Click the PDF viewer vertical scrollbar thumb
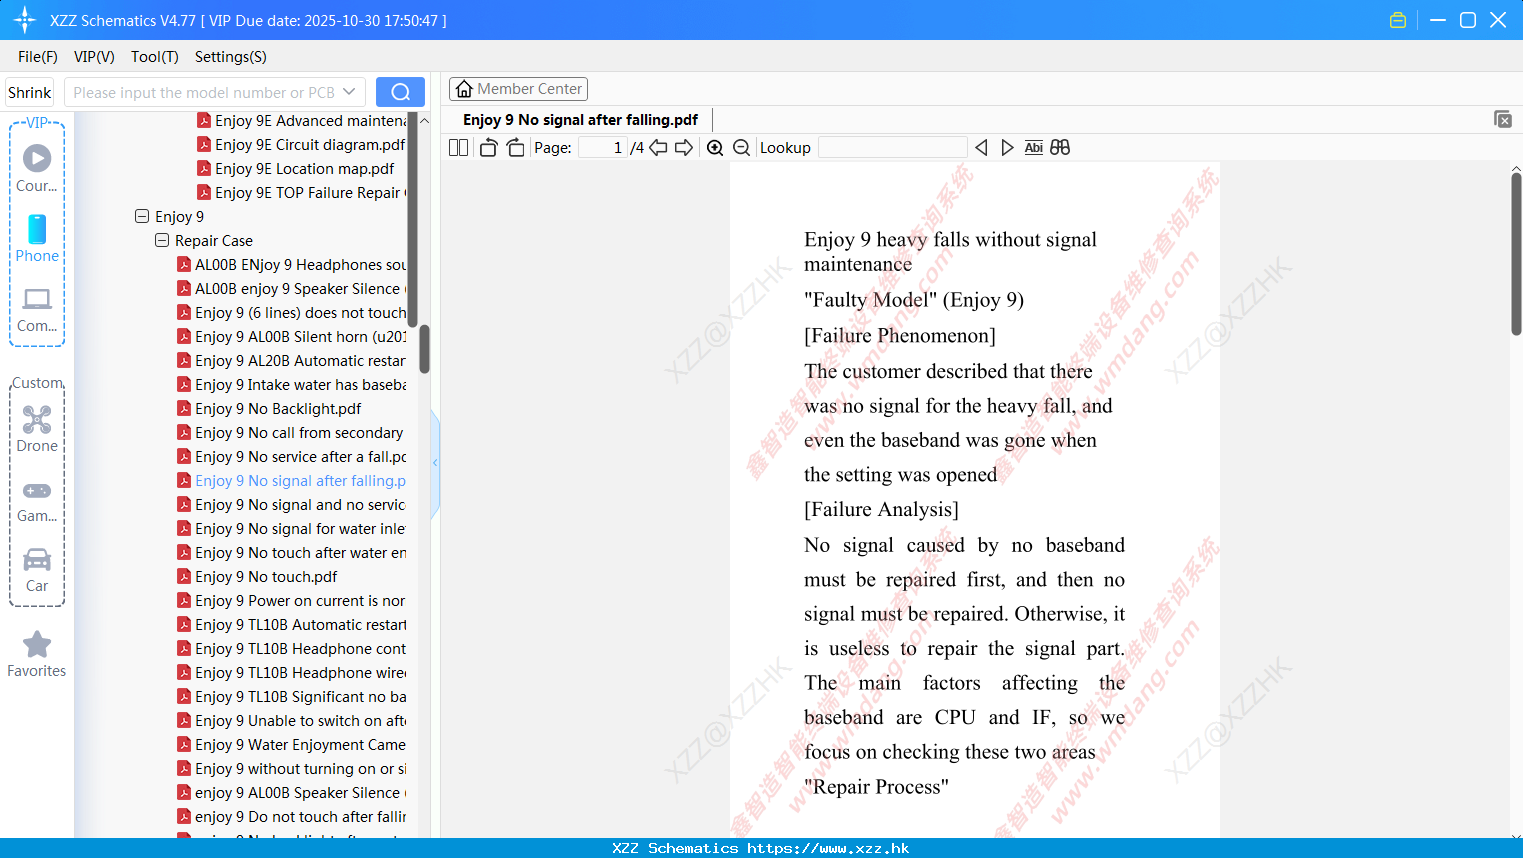1523x858 pixels. pos(1516,254)
